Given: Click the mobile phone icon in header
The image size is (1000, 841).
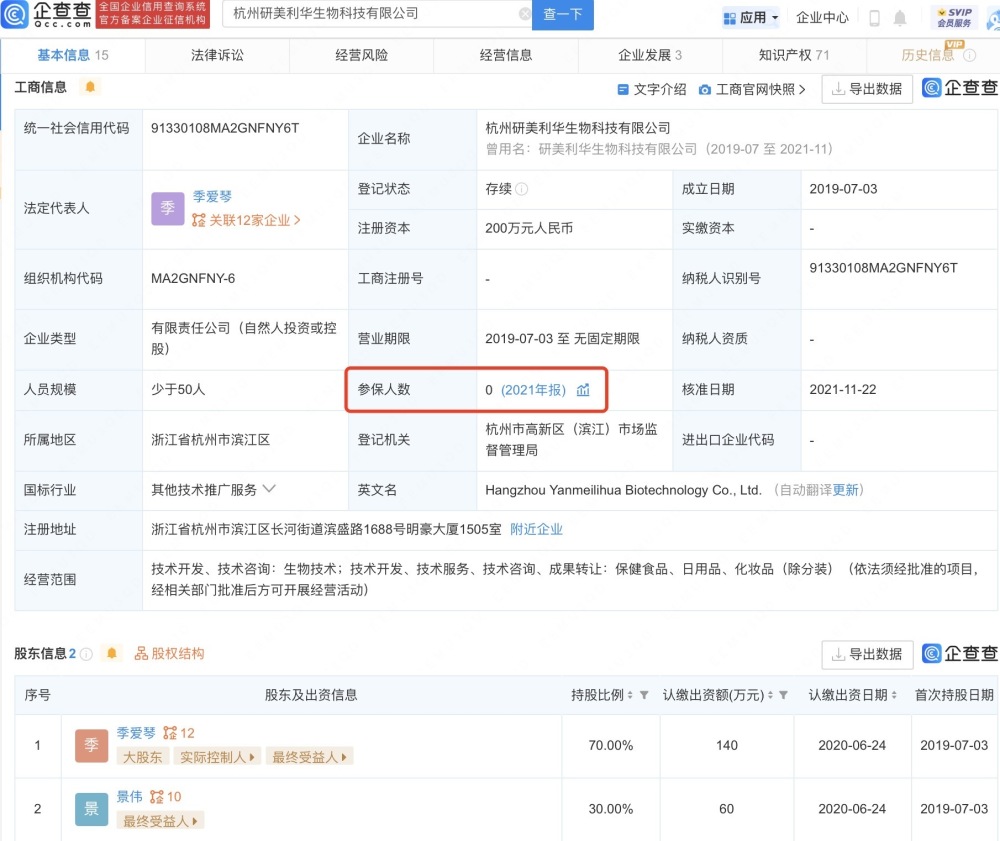Looking at the screenshot, I should coord(874,18).
